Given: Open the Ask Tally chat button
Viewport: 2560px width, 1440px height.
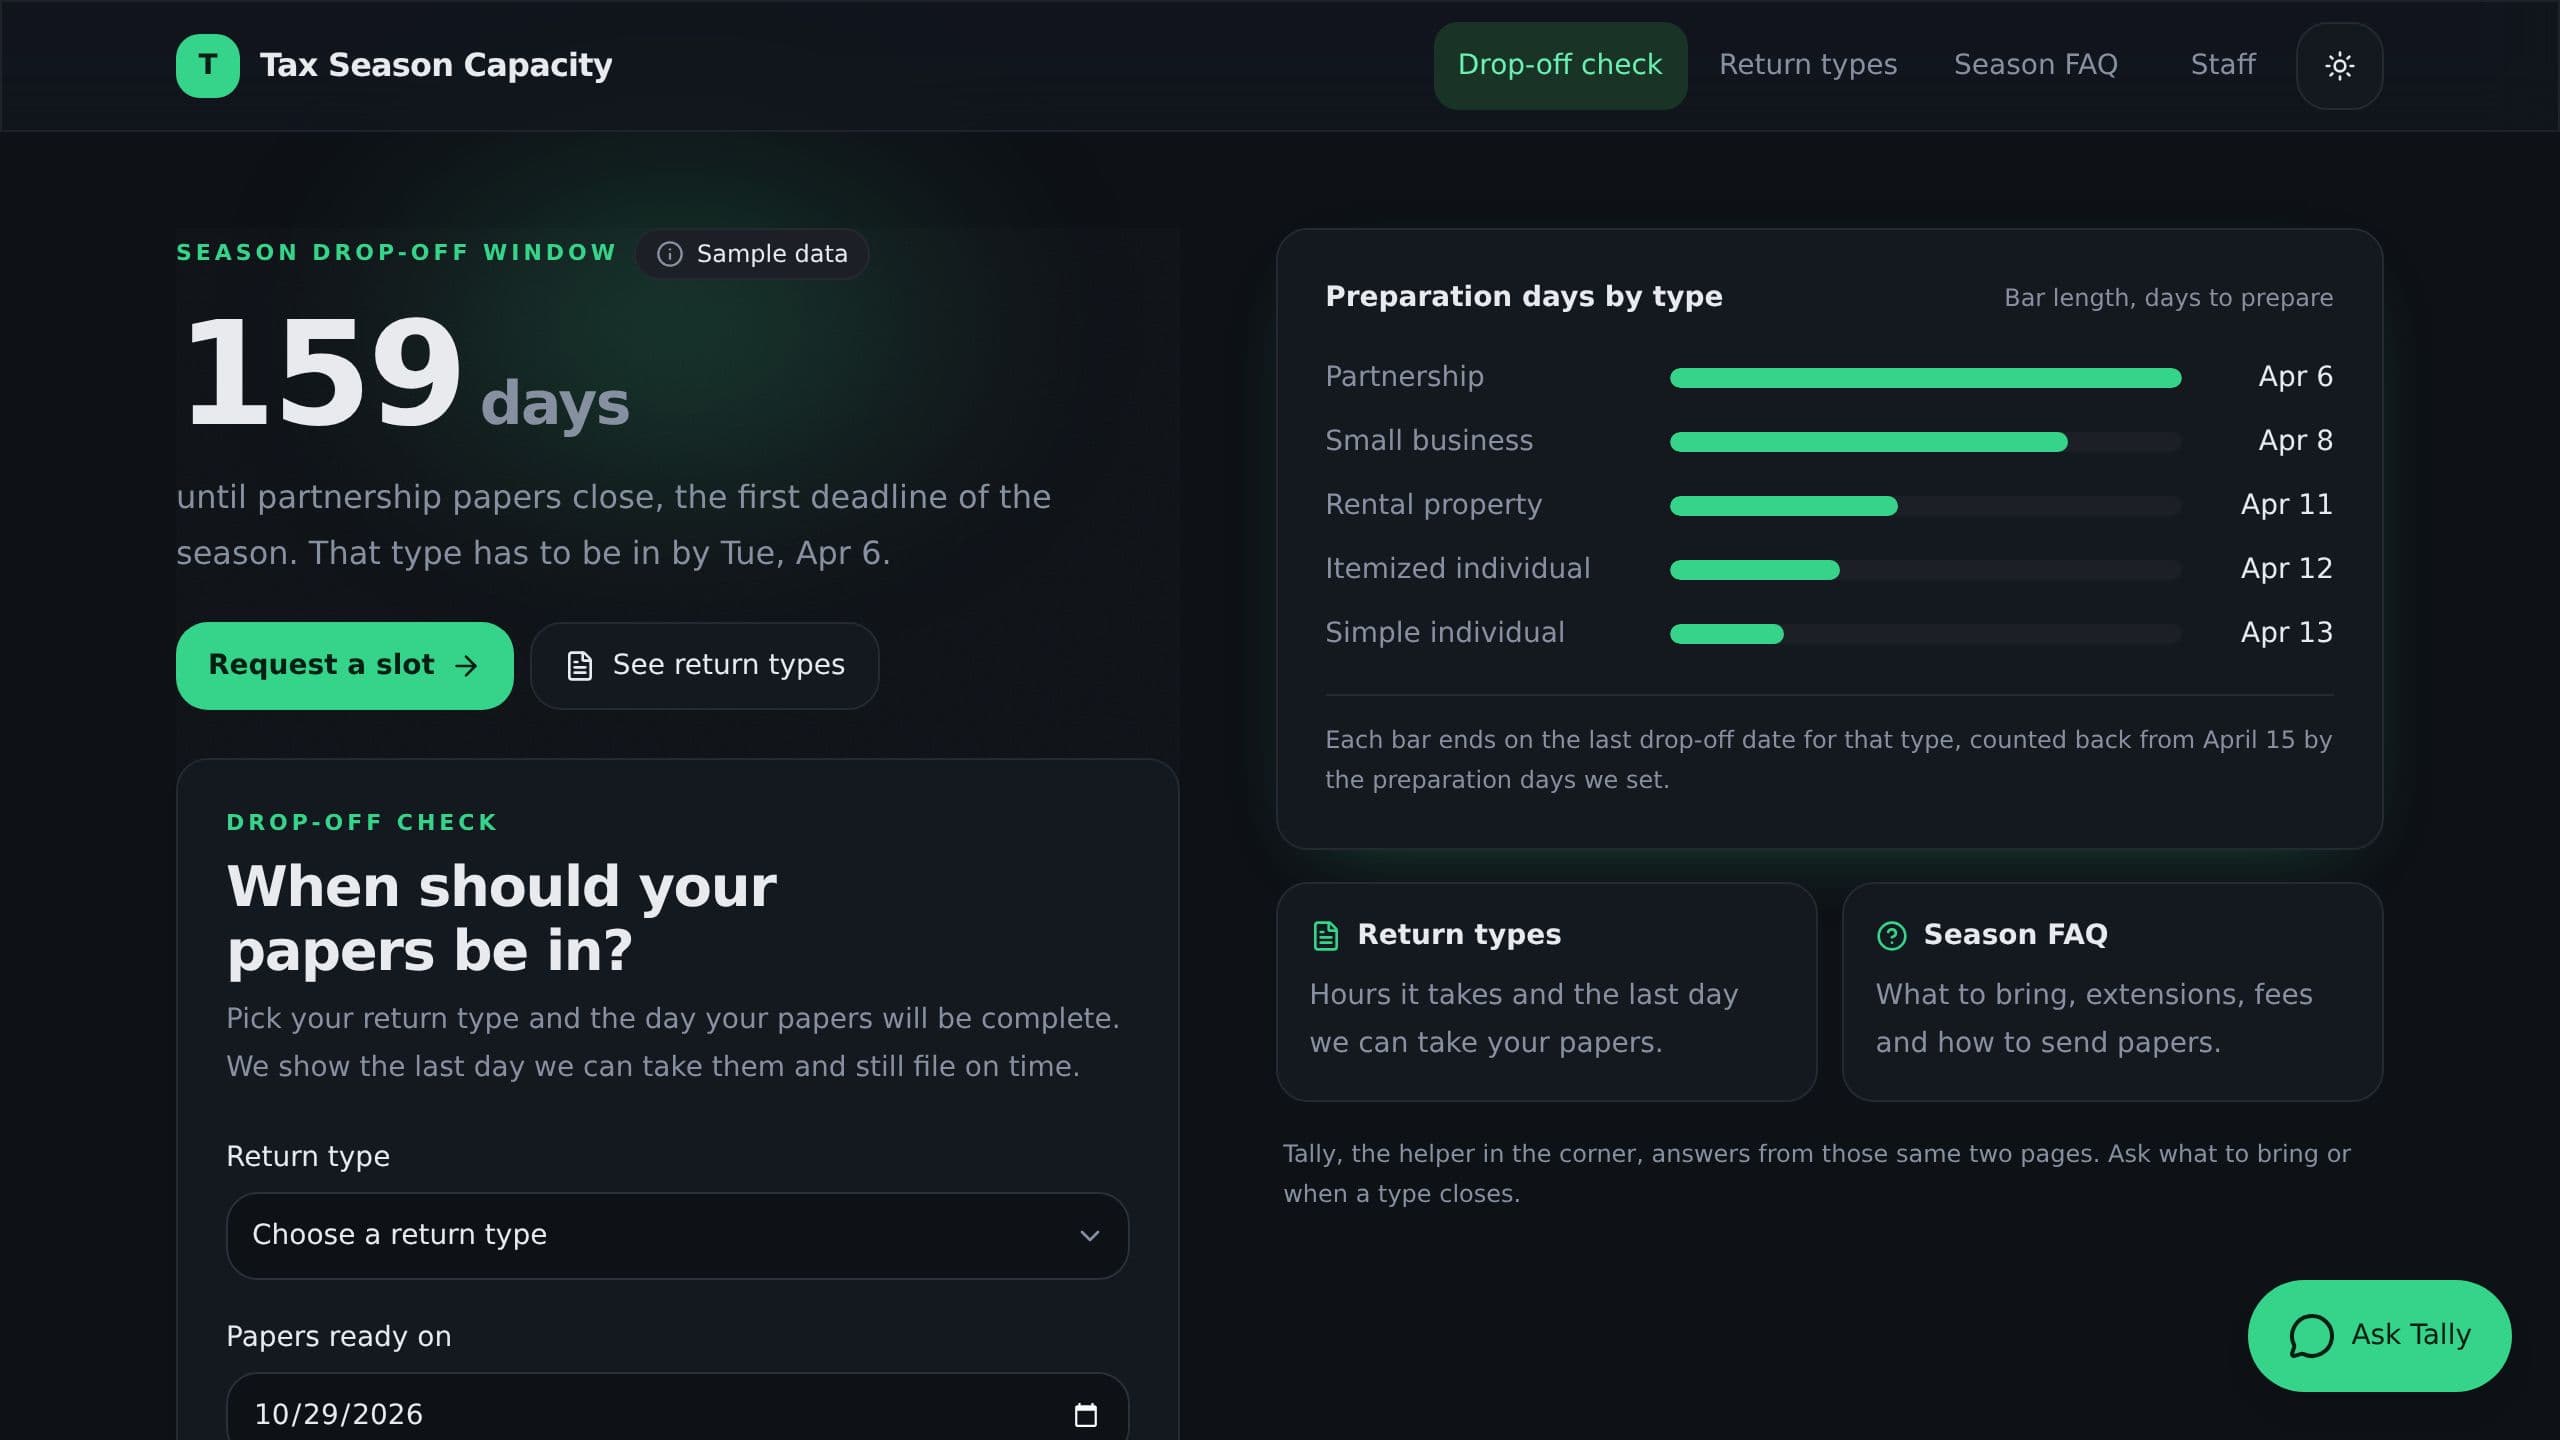Looking at the screenshot, I should (2379, 1336).
